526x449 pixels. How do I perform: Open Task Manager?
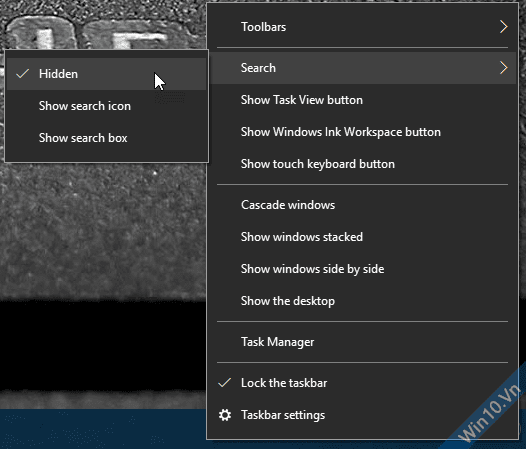tap(363, 342)
